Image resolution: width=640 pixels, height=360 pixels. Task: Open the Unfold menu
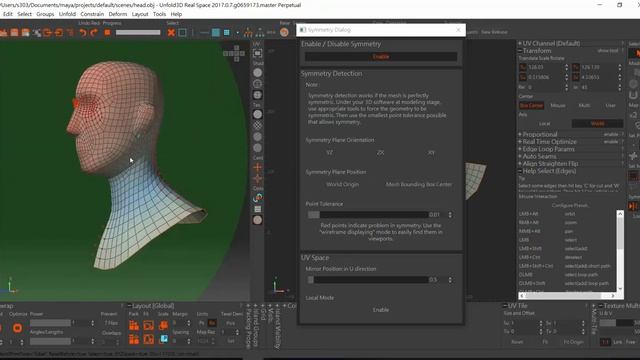point(67,14)
